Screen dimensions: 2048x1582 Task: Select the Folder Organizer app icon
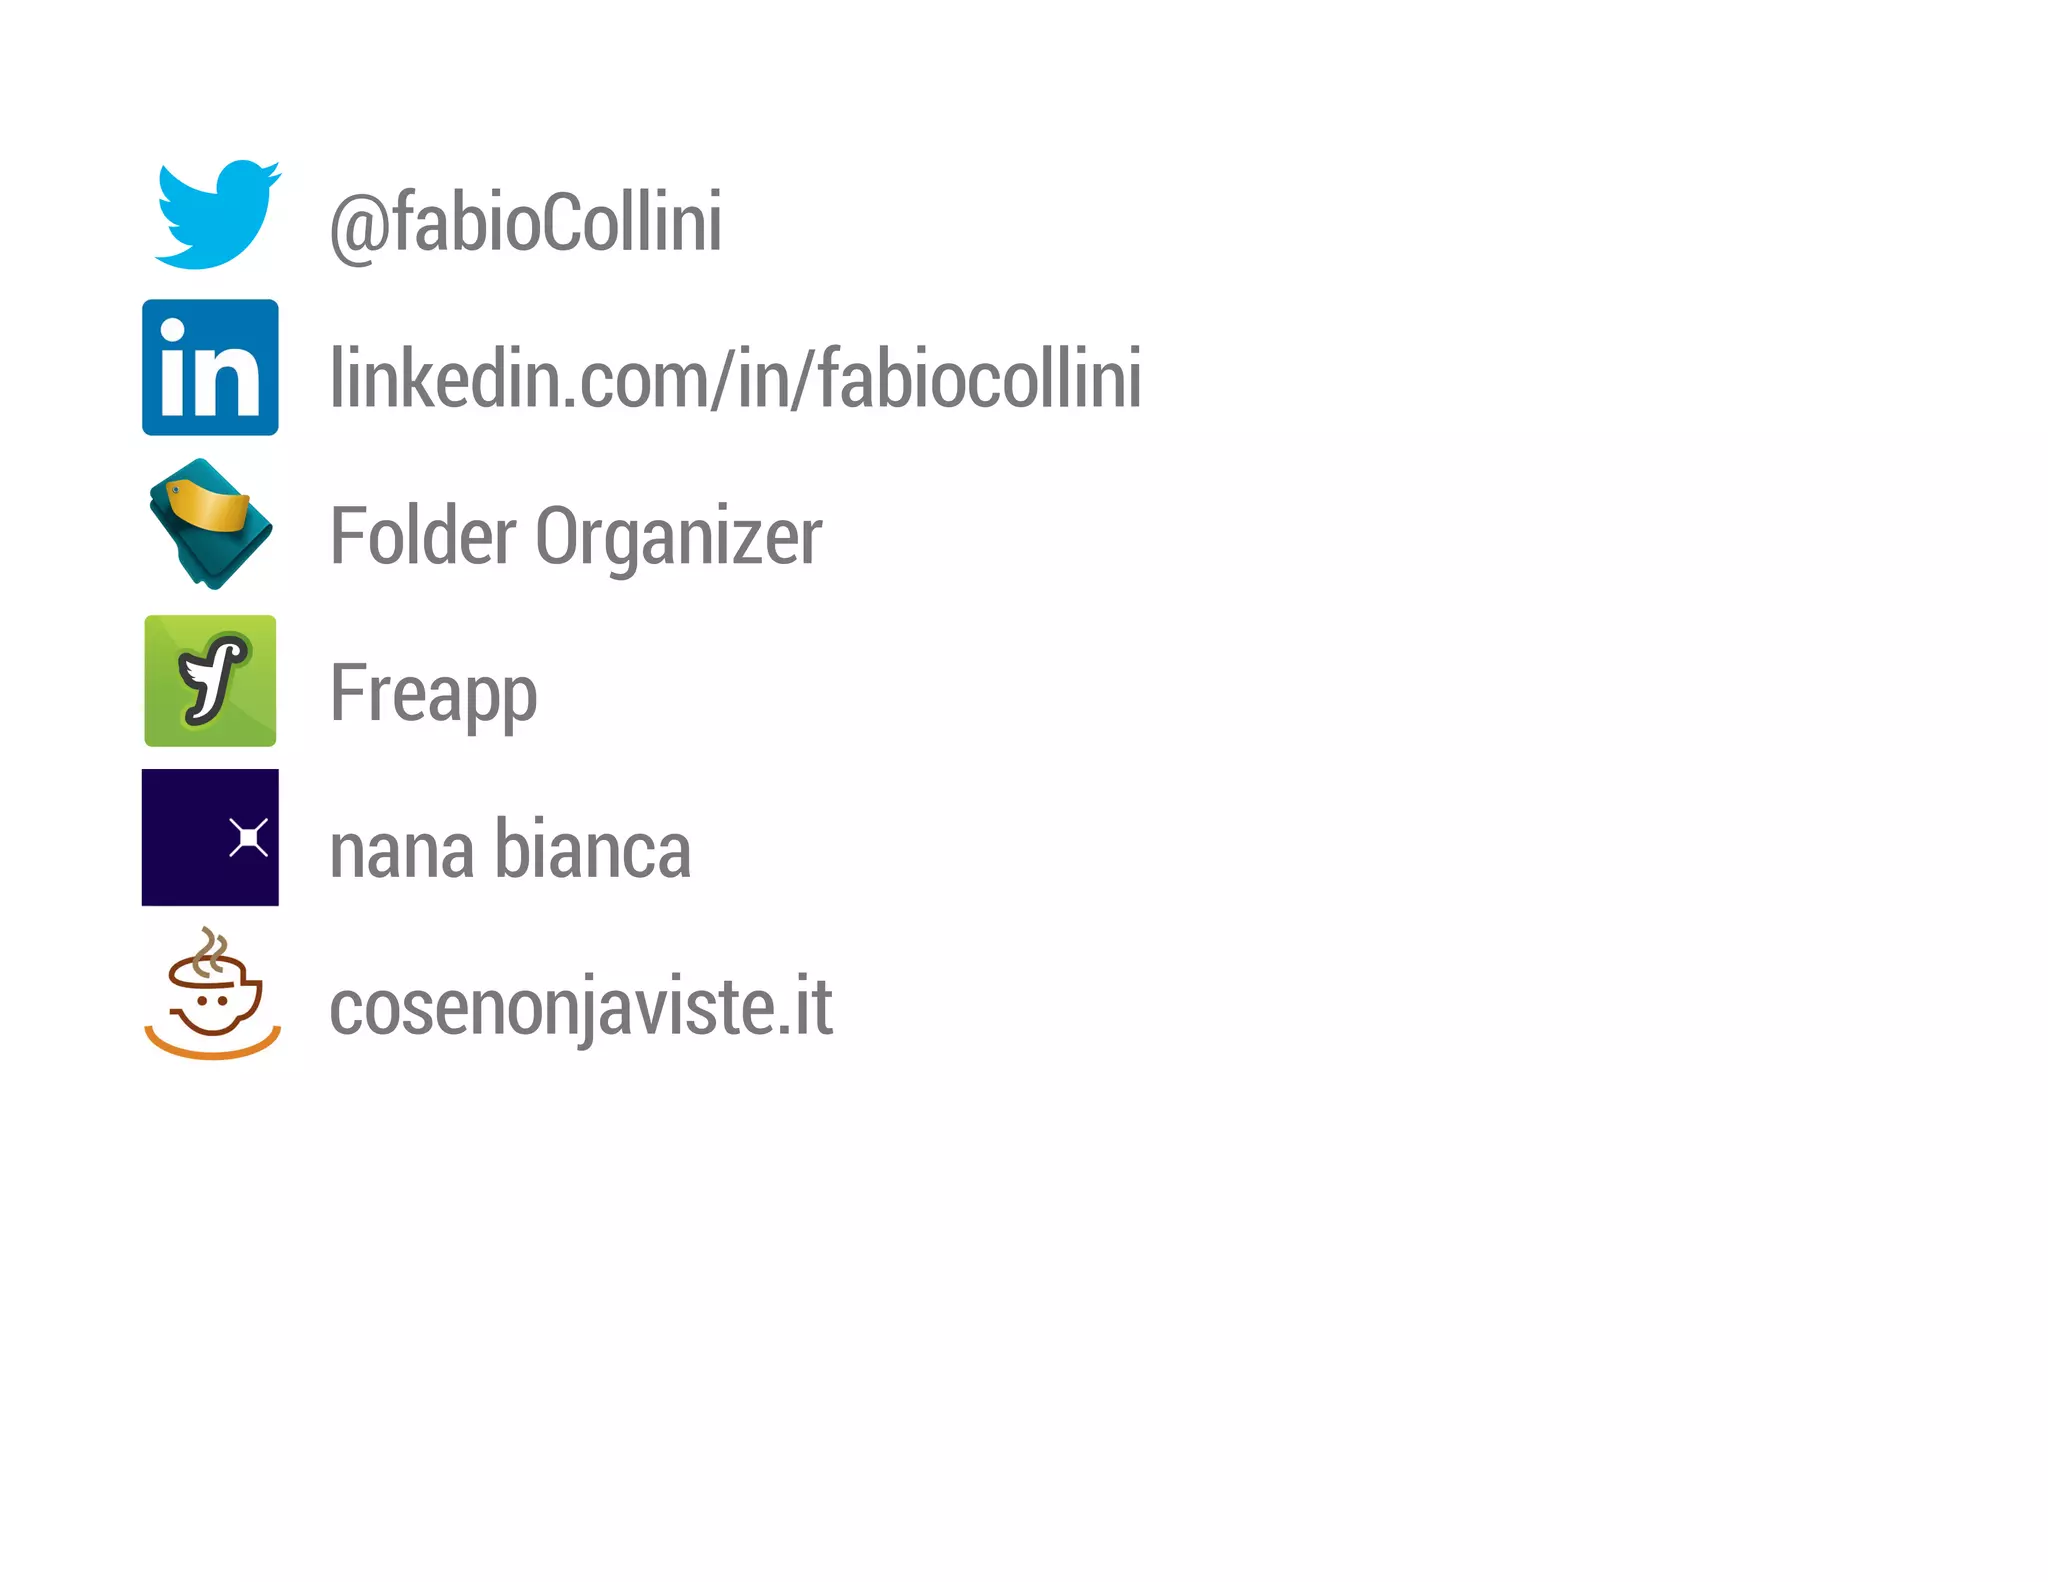(210, 524)
